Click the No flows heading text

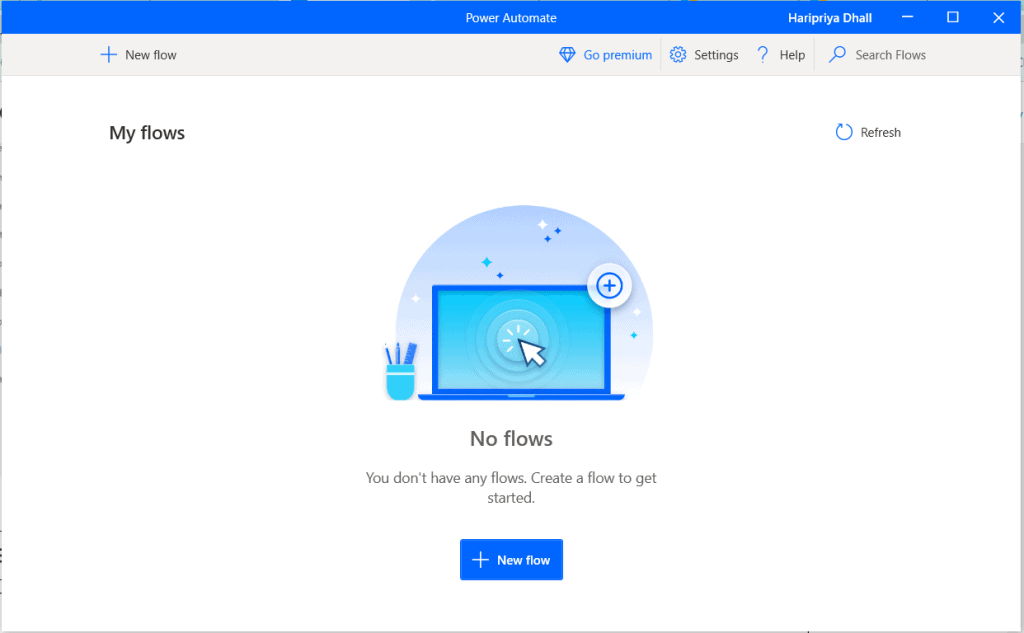pyautogui.click(x=511, y=439)
